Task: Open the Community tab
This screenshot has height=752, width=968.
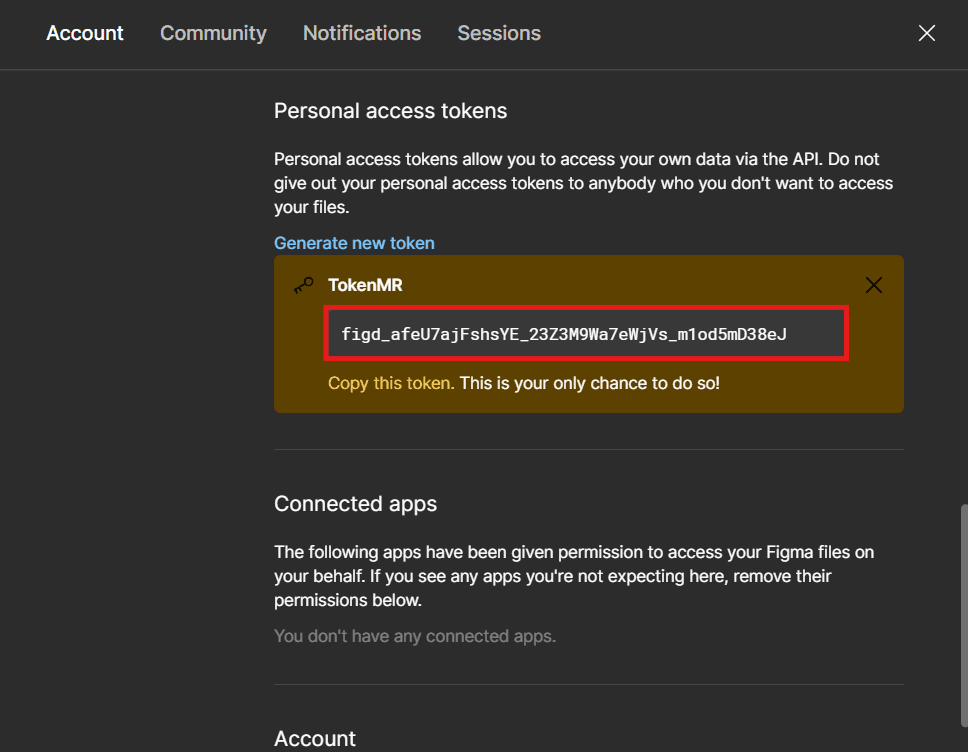Action: click(213, 33)
